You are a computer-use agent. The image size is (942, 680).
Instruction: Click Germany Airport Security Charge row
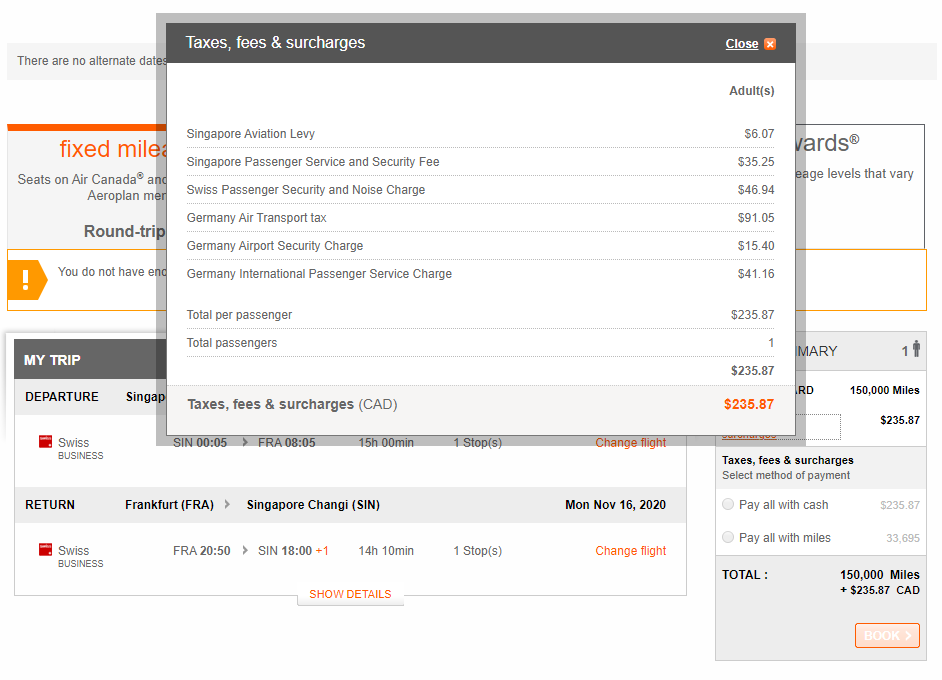480,246
